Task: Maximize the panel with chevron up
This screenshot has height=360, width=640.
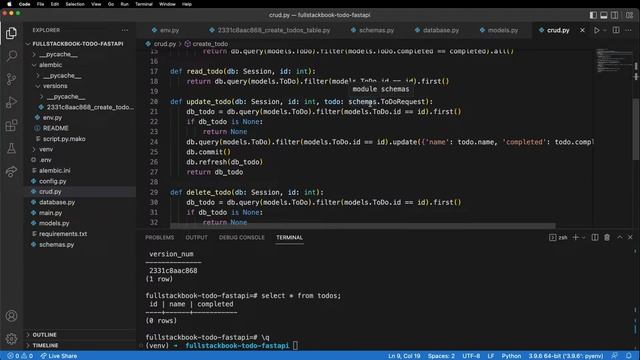Action: pos(620,237)
